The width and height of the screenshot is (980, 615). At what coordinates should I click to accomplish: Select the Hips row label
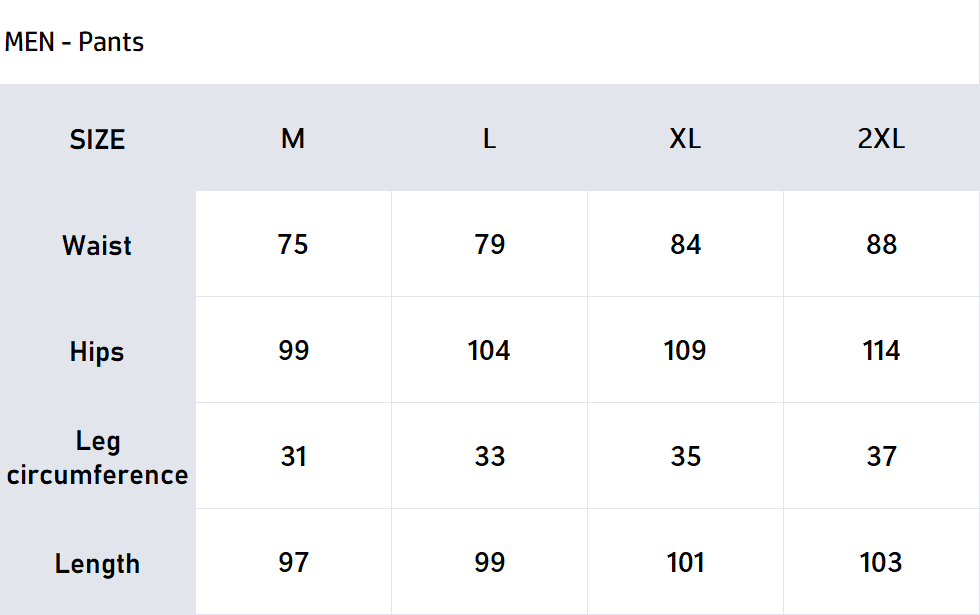pos(97,351)
